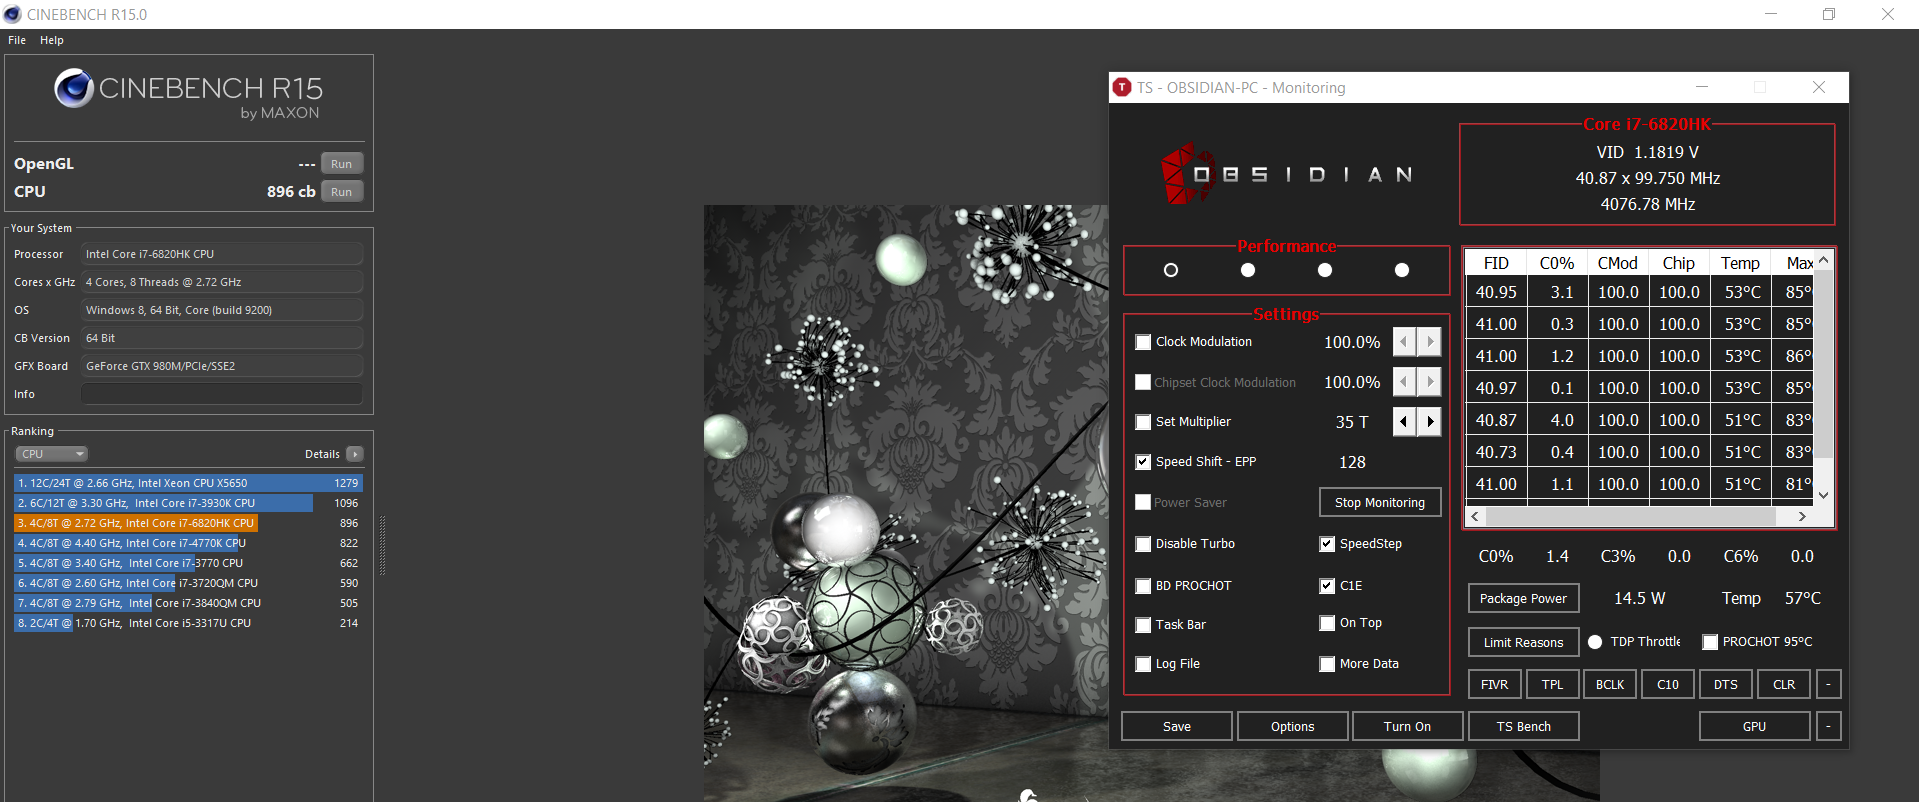The image size is (1919, 802).
Task: Toggle the Task Bar checkbox
Action: click(x=1143, y=625)
